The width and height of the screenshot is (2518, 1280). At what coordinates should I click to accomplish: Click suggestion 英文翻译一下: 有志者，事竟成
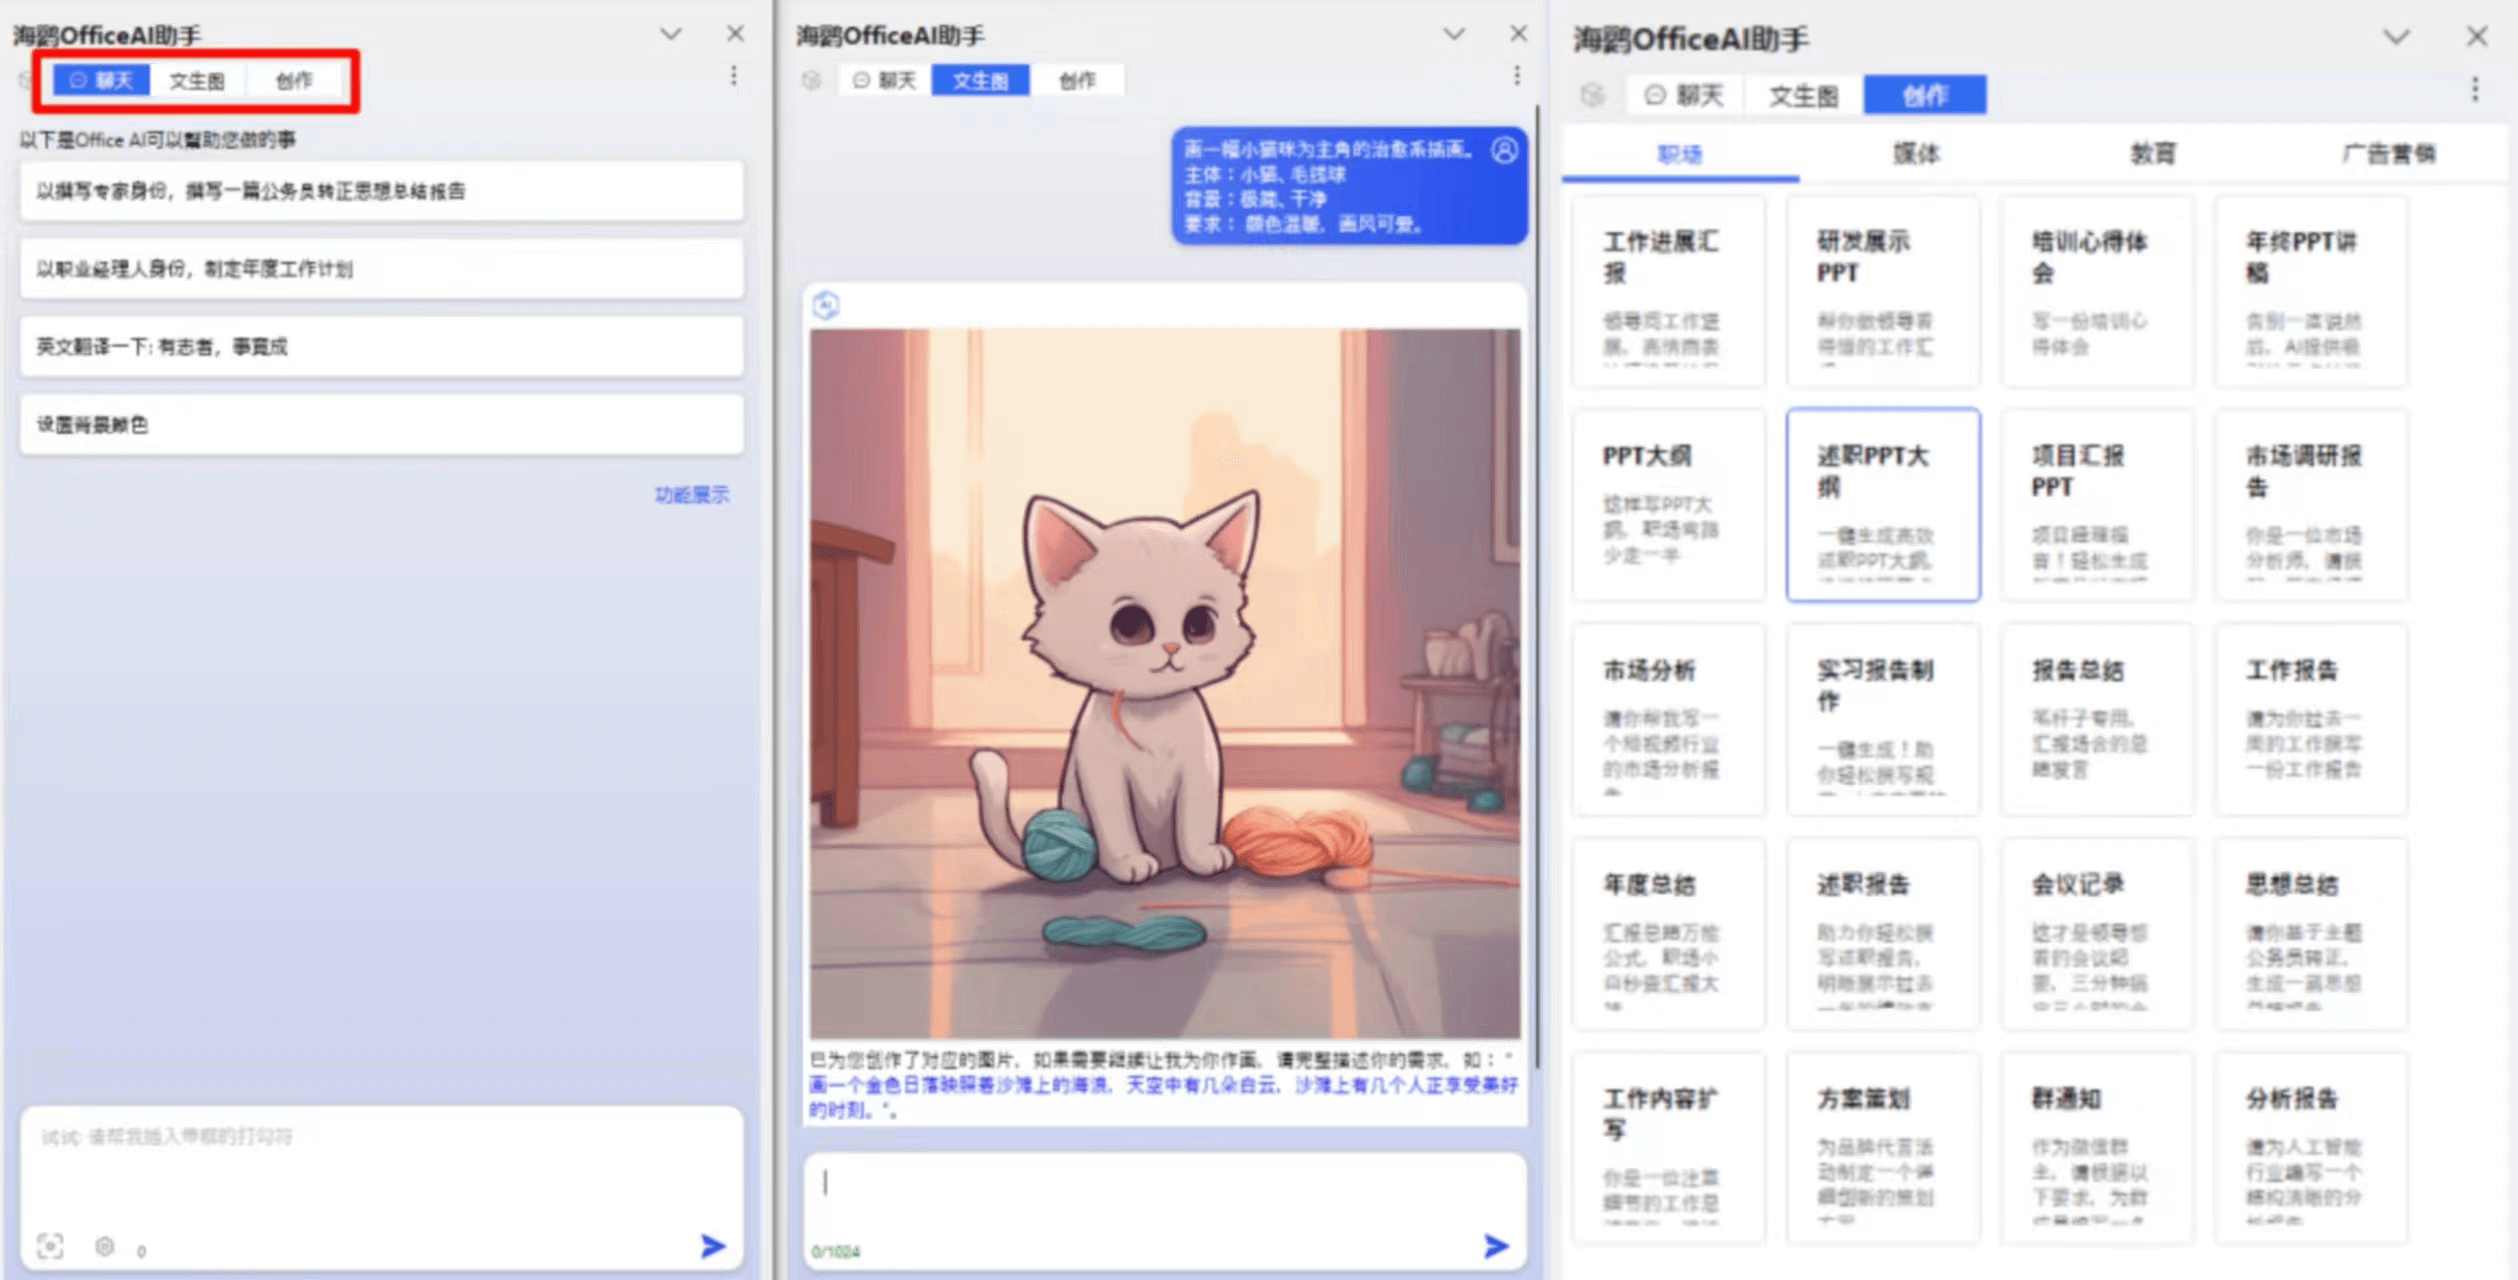point(381,347)
